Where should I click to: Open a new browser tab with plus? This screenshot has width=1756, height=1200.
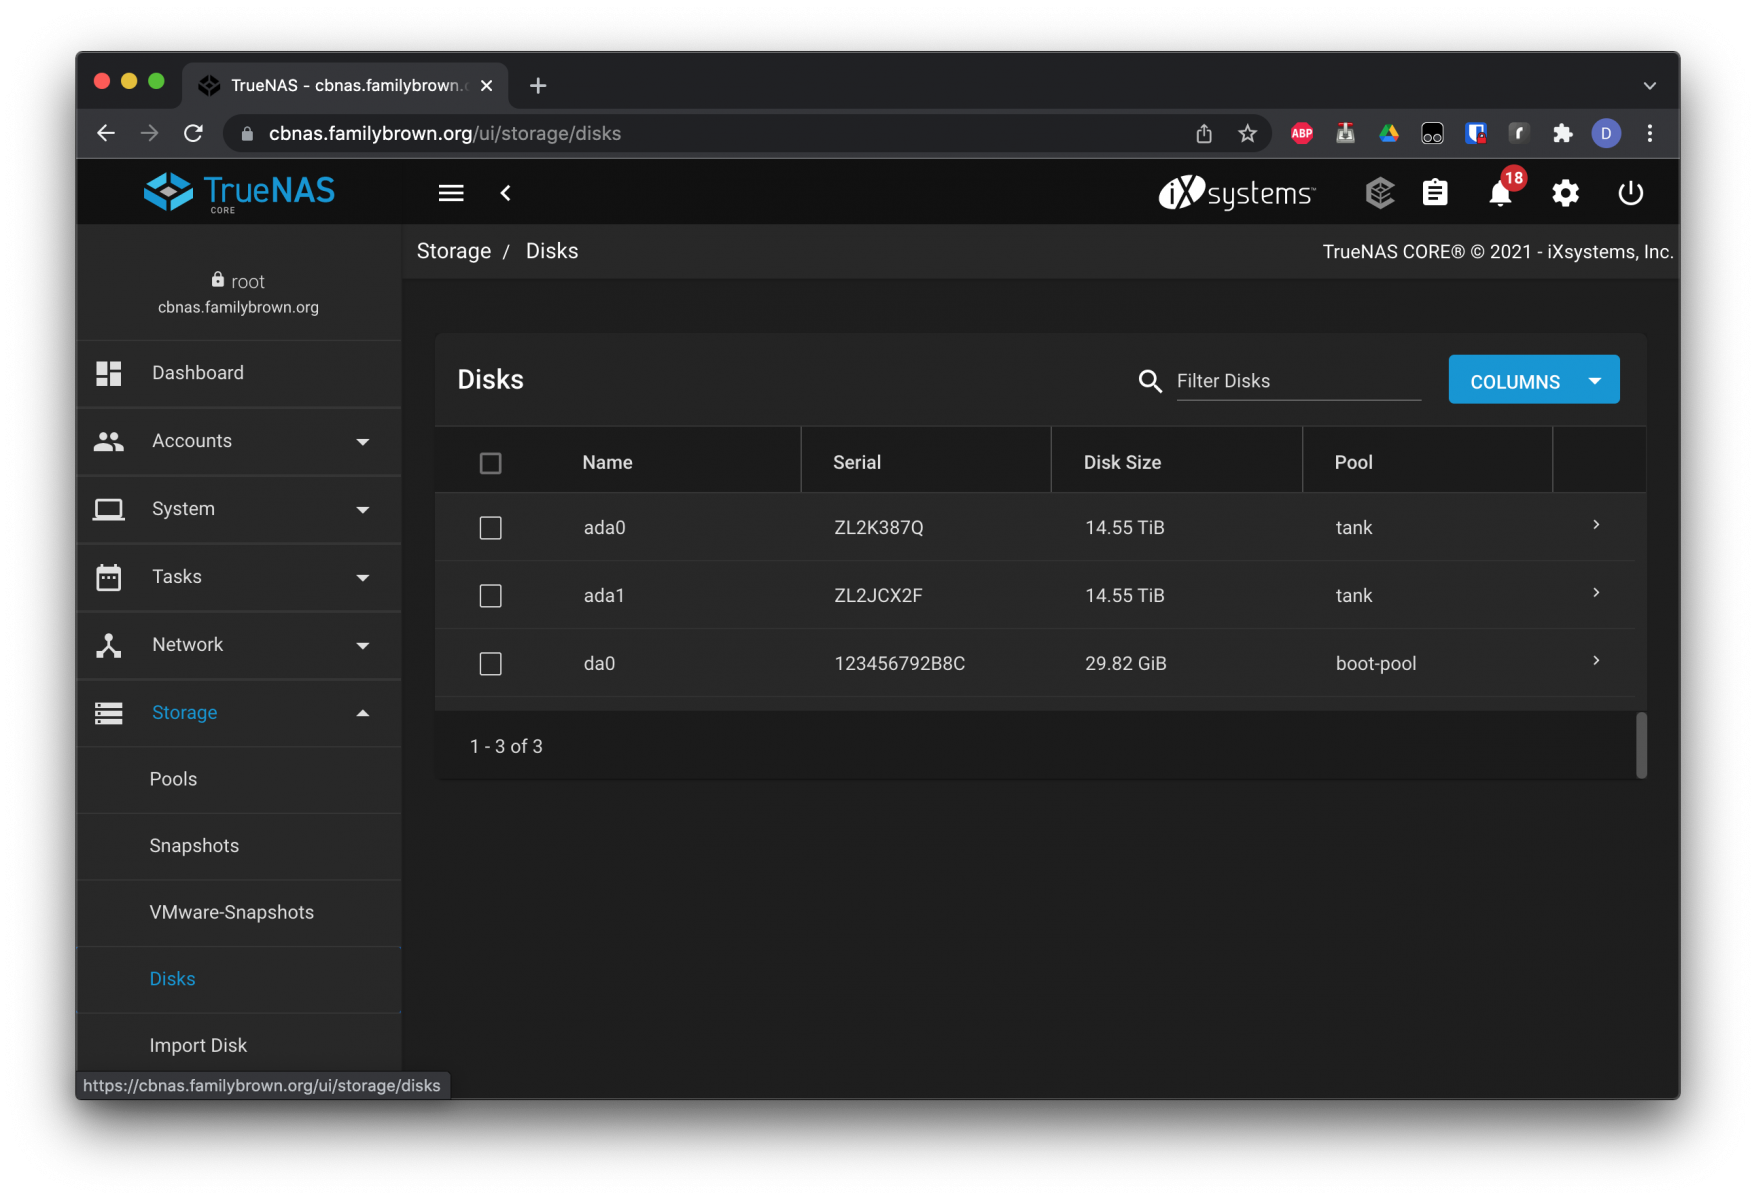pyautogui.click(x=538, y=86)
